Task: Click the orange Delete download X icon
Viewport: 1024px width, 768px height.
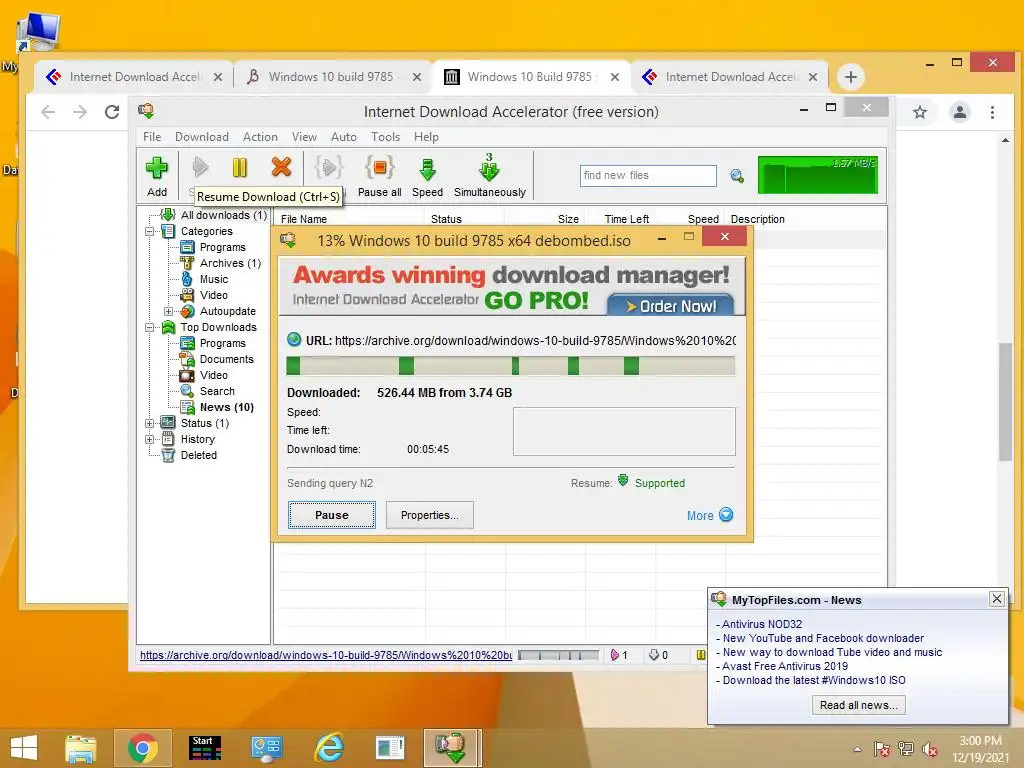Action: tap(281, 167)
